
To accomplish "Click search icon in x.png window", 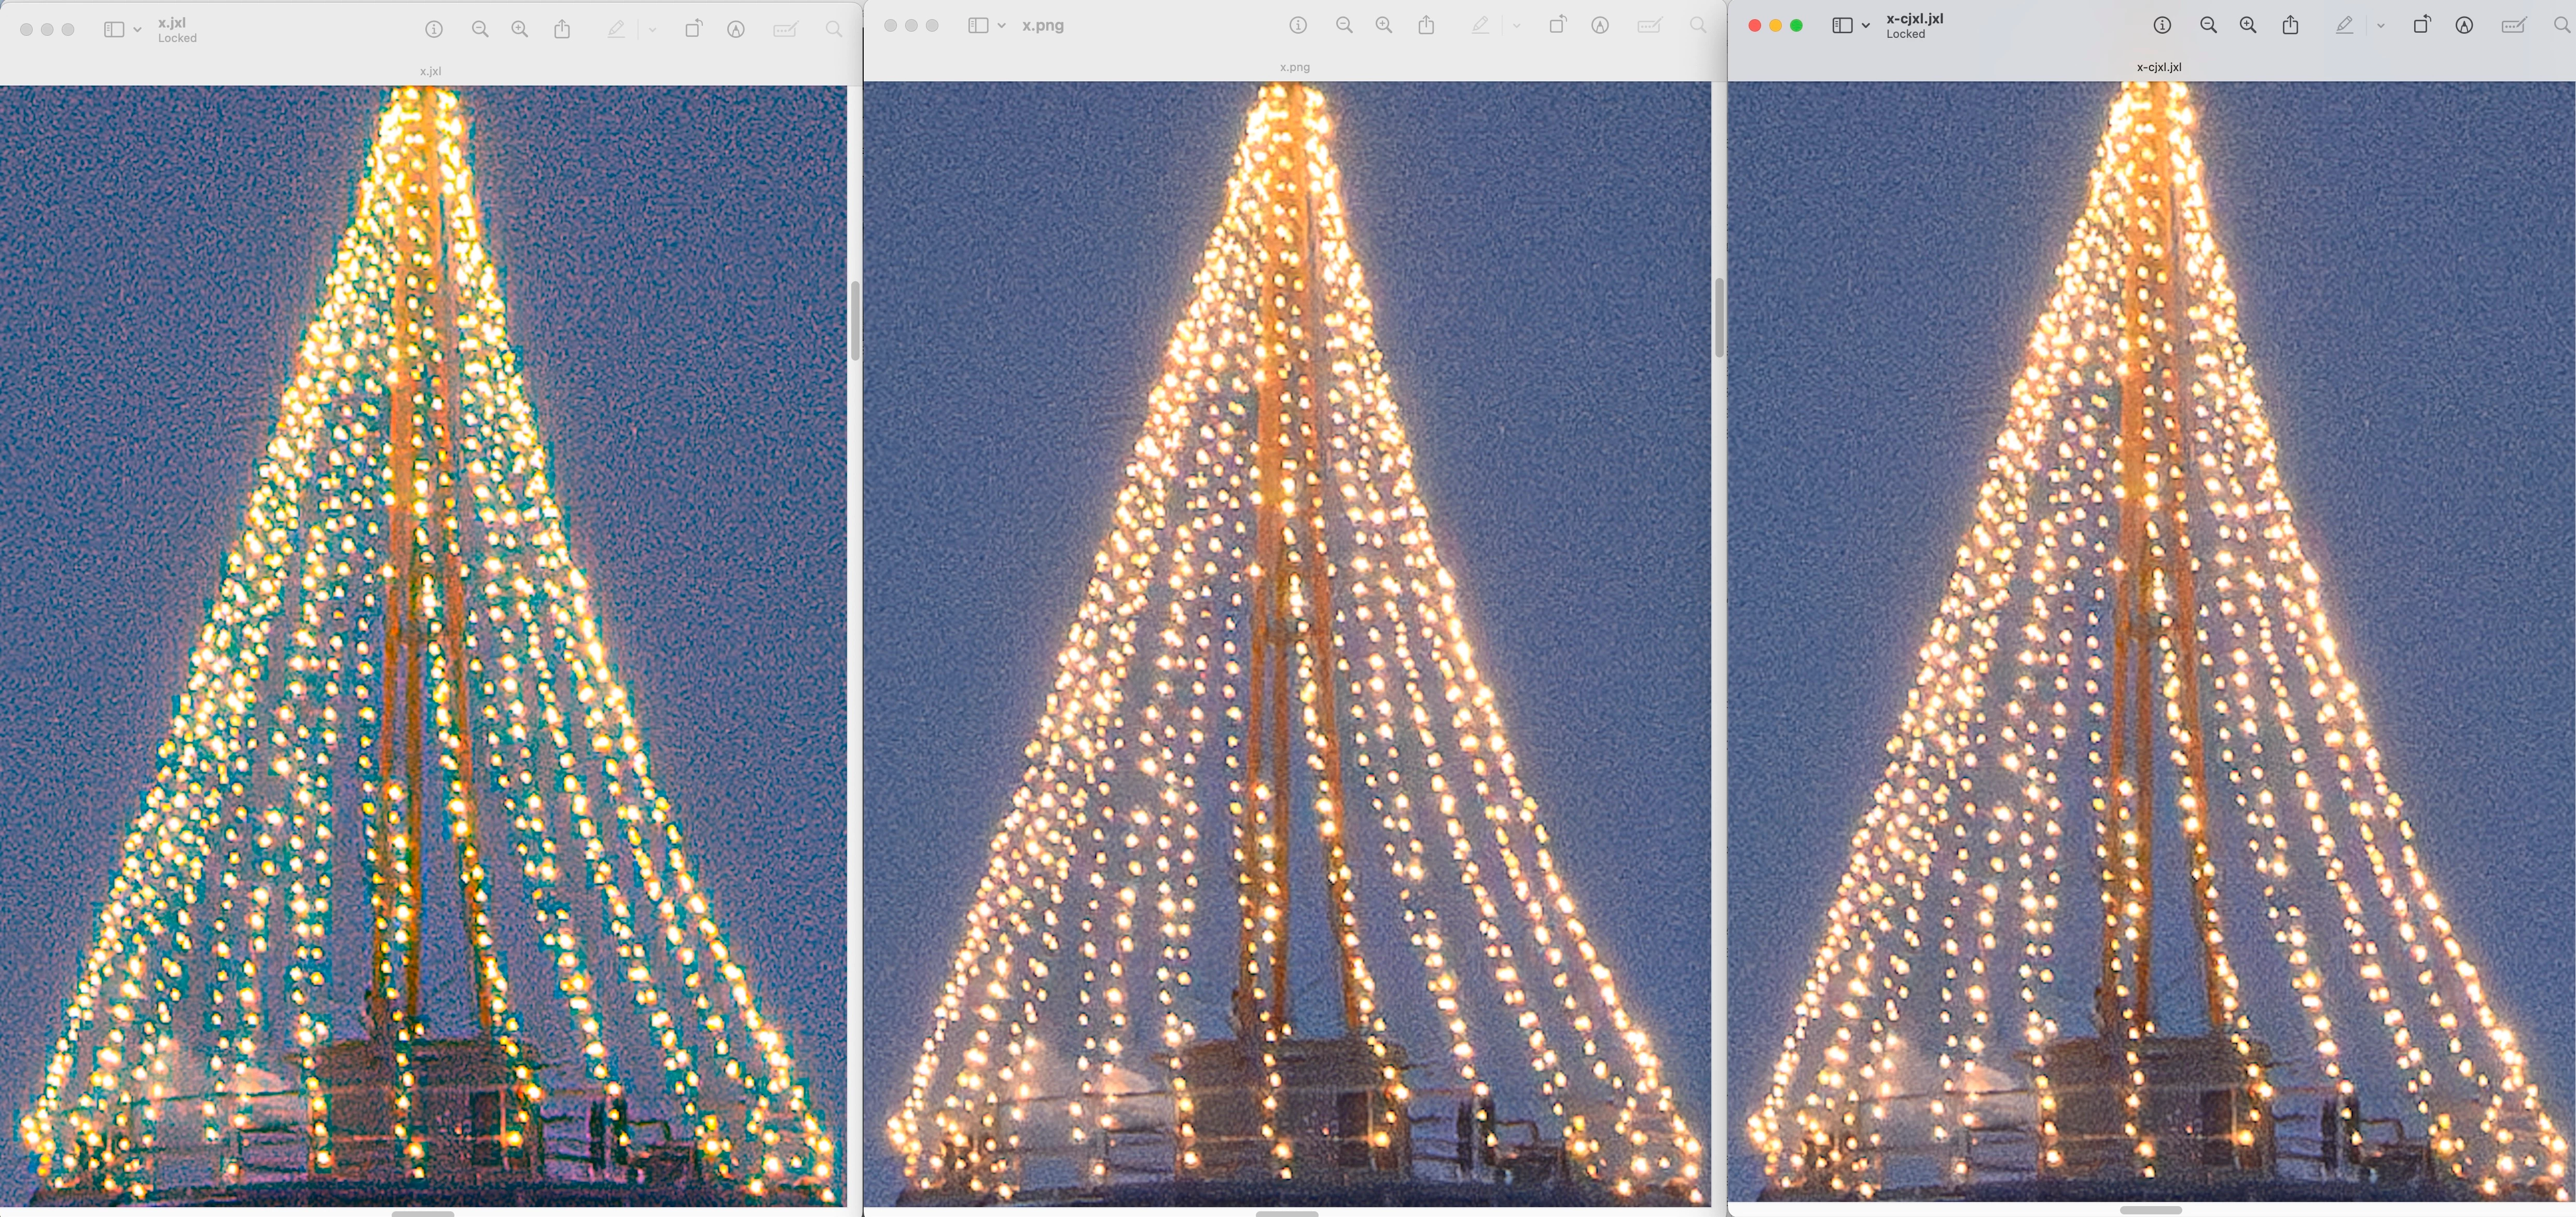I will point(1698,26).
